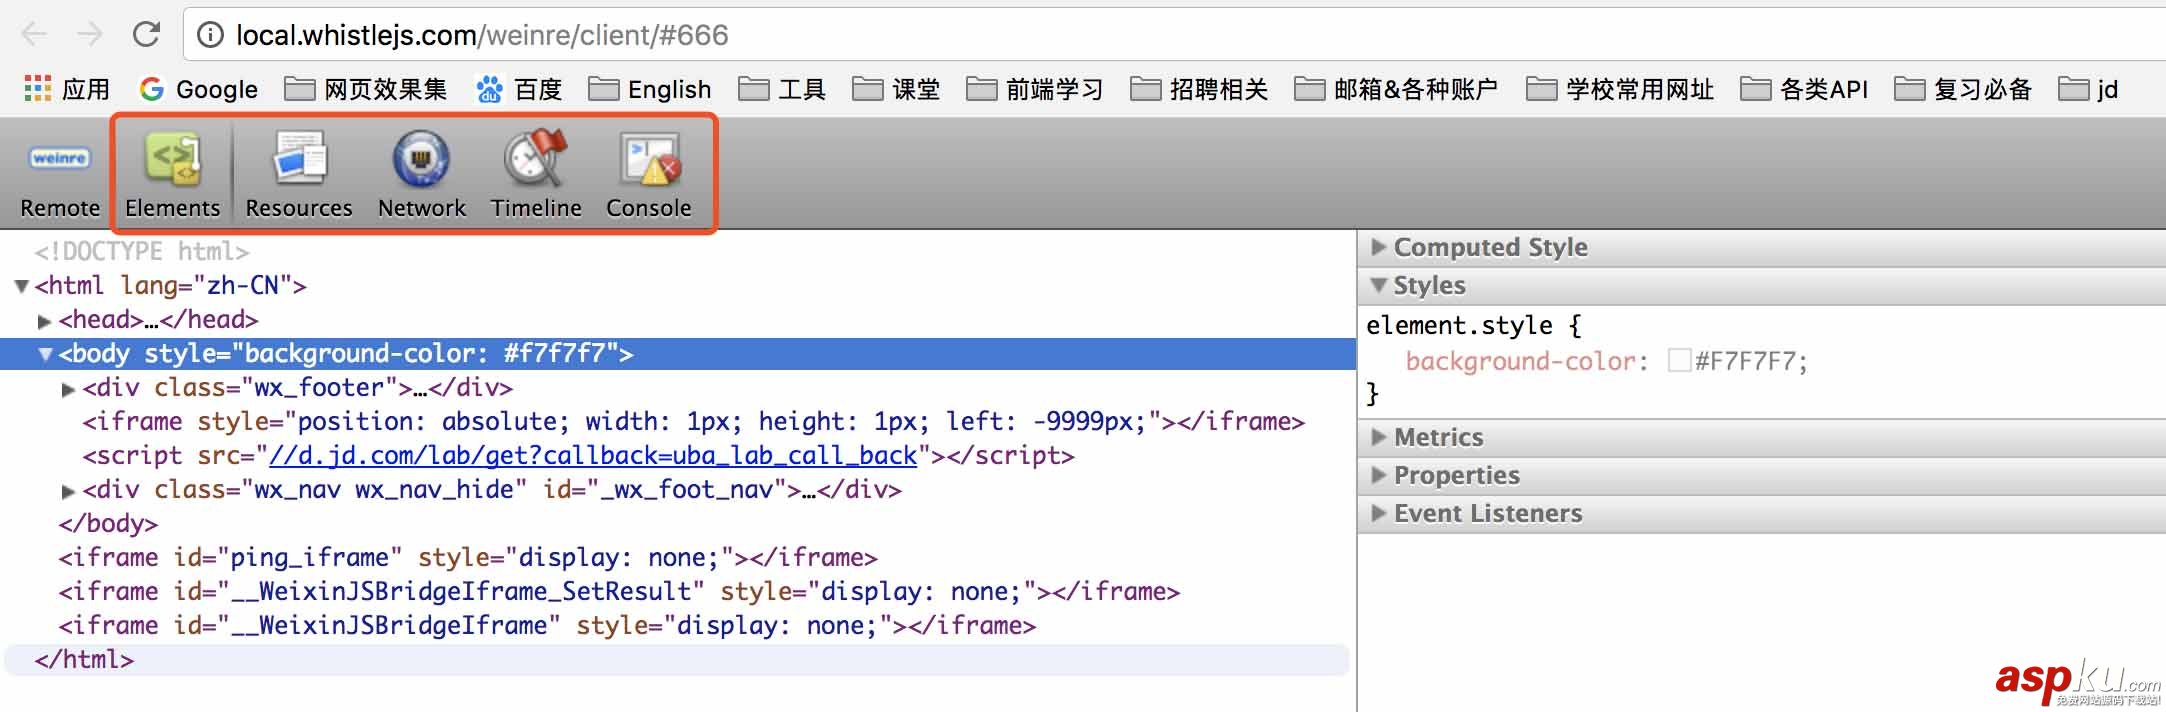This screenshot has height=712, width=2166.
Task: Open the 各类API bookmark folder
Action: 1804,89
